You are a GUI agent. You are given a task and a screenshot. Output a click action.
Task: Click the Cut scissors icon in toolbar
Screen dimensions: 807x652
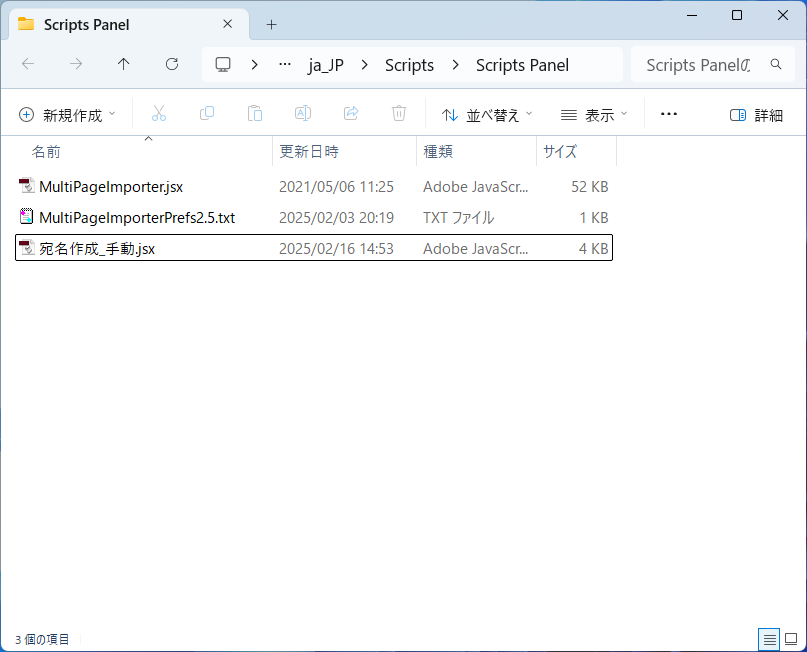[x=158, y=114]
